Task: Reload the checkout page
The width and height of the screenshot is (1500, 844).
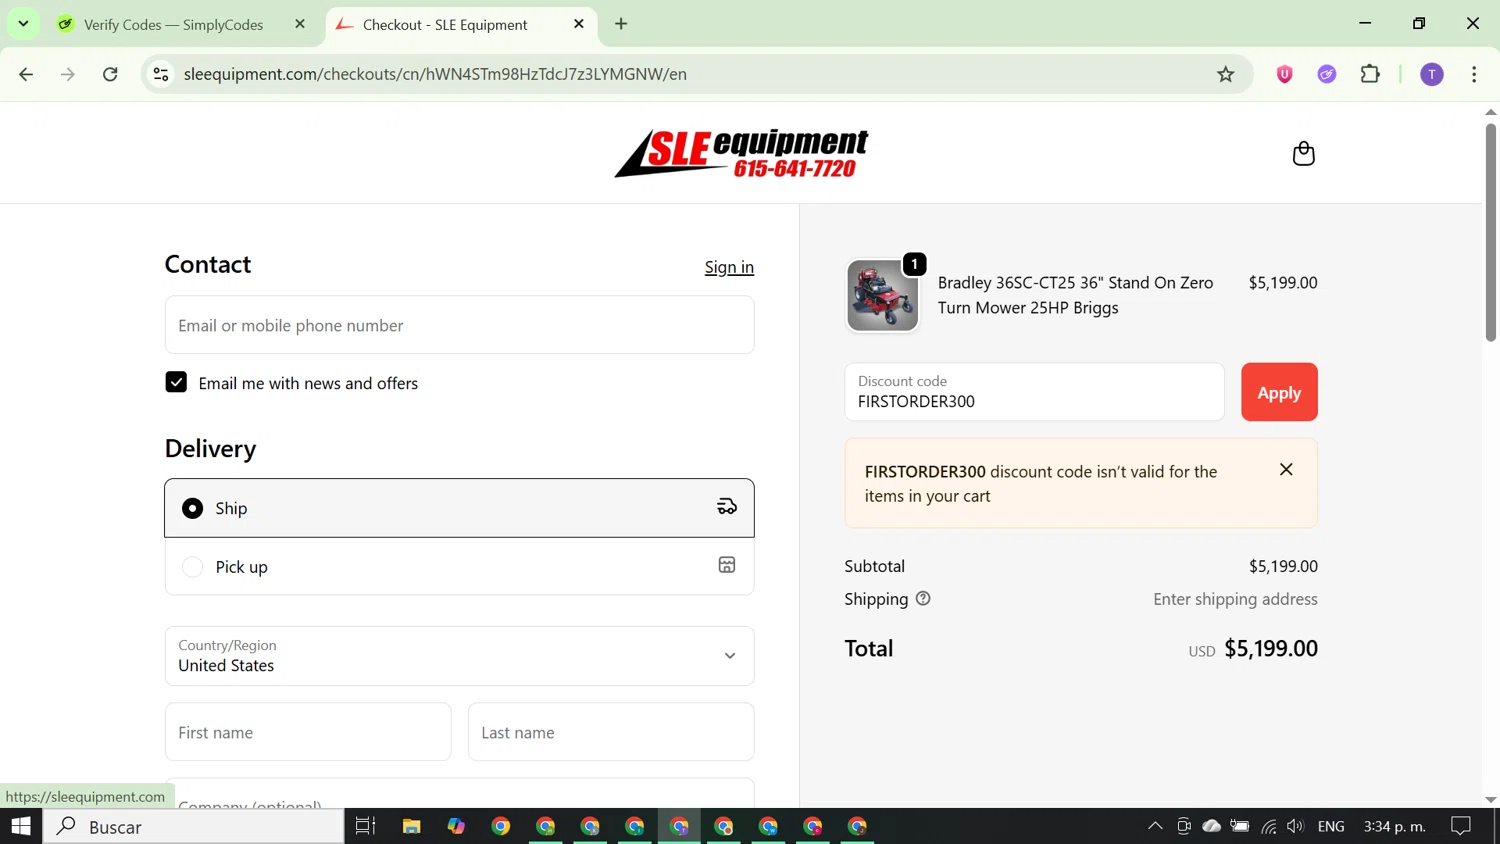Action: [110, 74]
